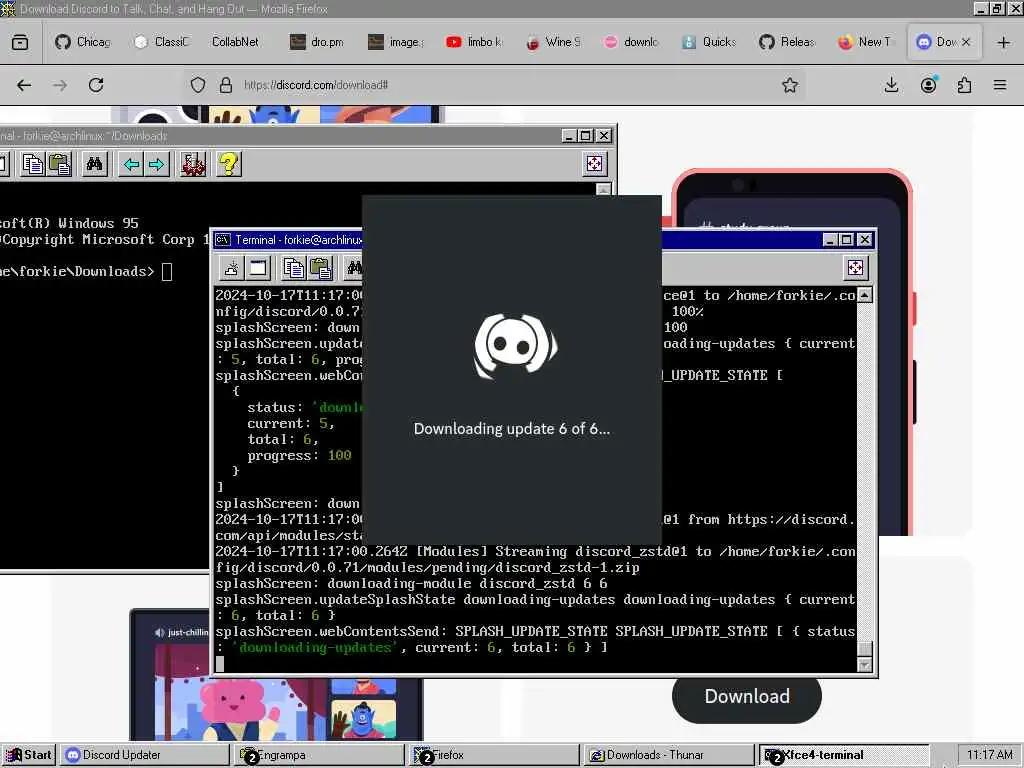Click "Windows 95" text in back terminal

98,223
